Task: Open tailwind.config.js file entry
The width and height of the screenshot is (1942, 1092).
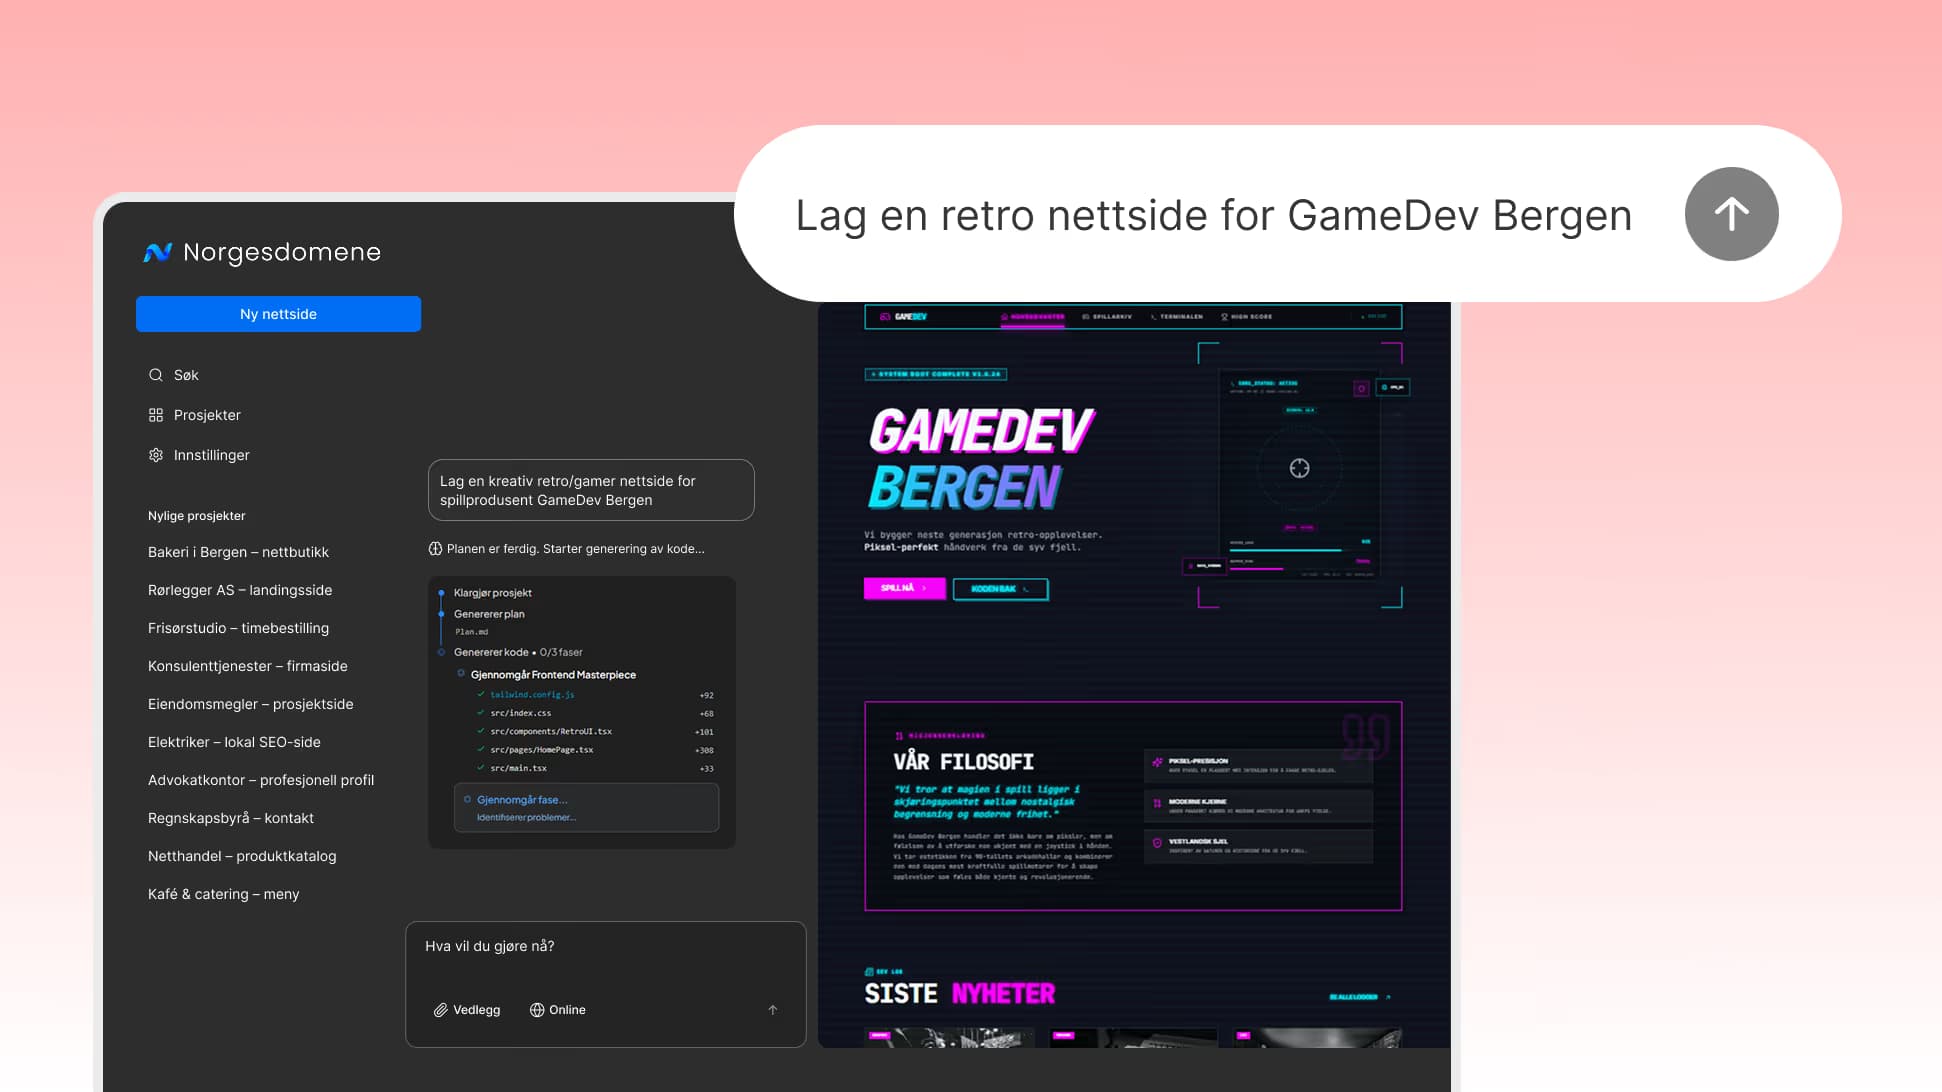Action: point(532,694)
